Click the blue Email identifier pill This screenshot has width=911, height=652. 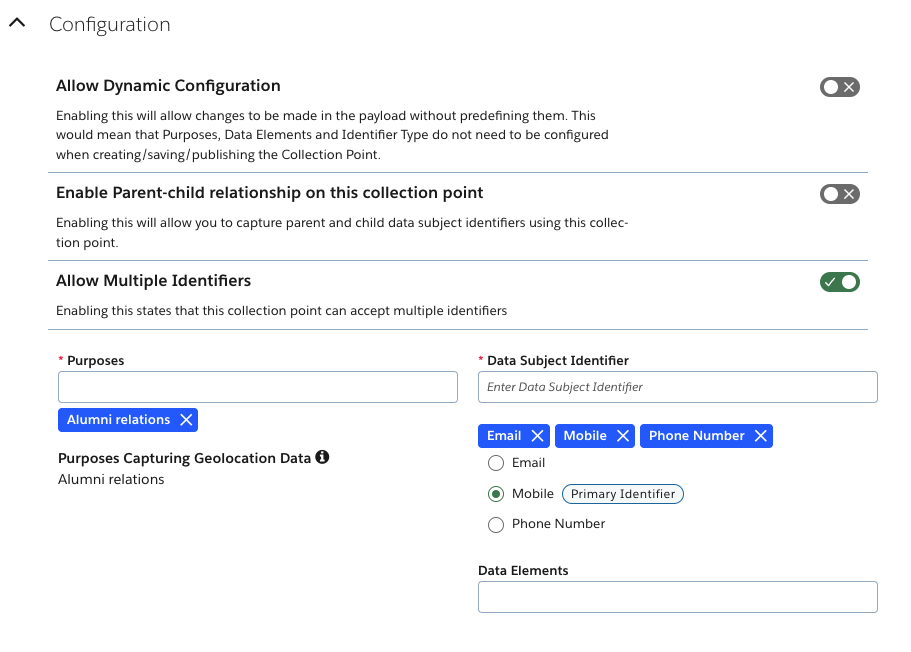point(505,435)
